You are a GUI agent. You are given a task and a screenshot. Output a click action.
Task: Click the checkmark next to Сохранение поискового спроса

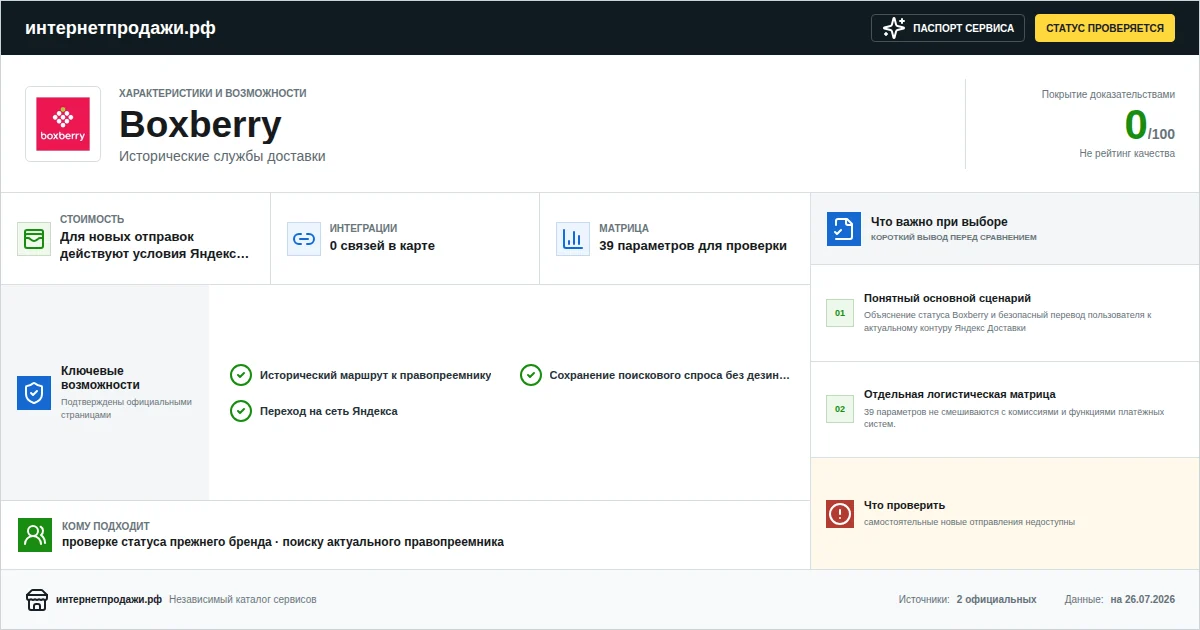(x=531, y=375)
